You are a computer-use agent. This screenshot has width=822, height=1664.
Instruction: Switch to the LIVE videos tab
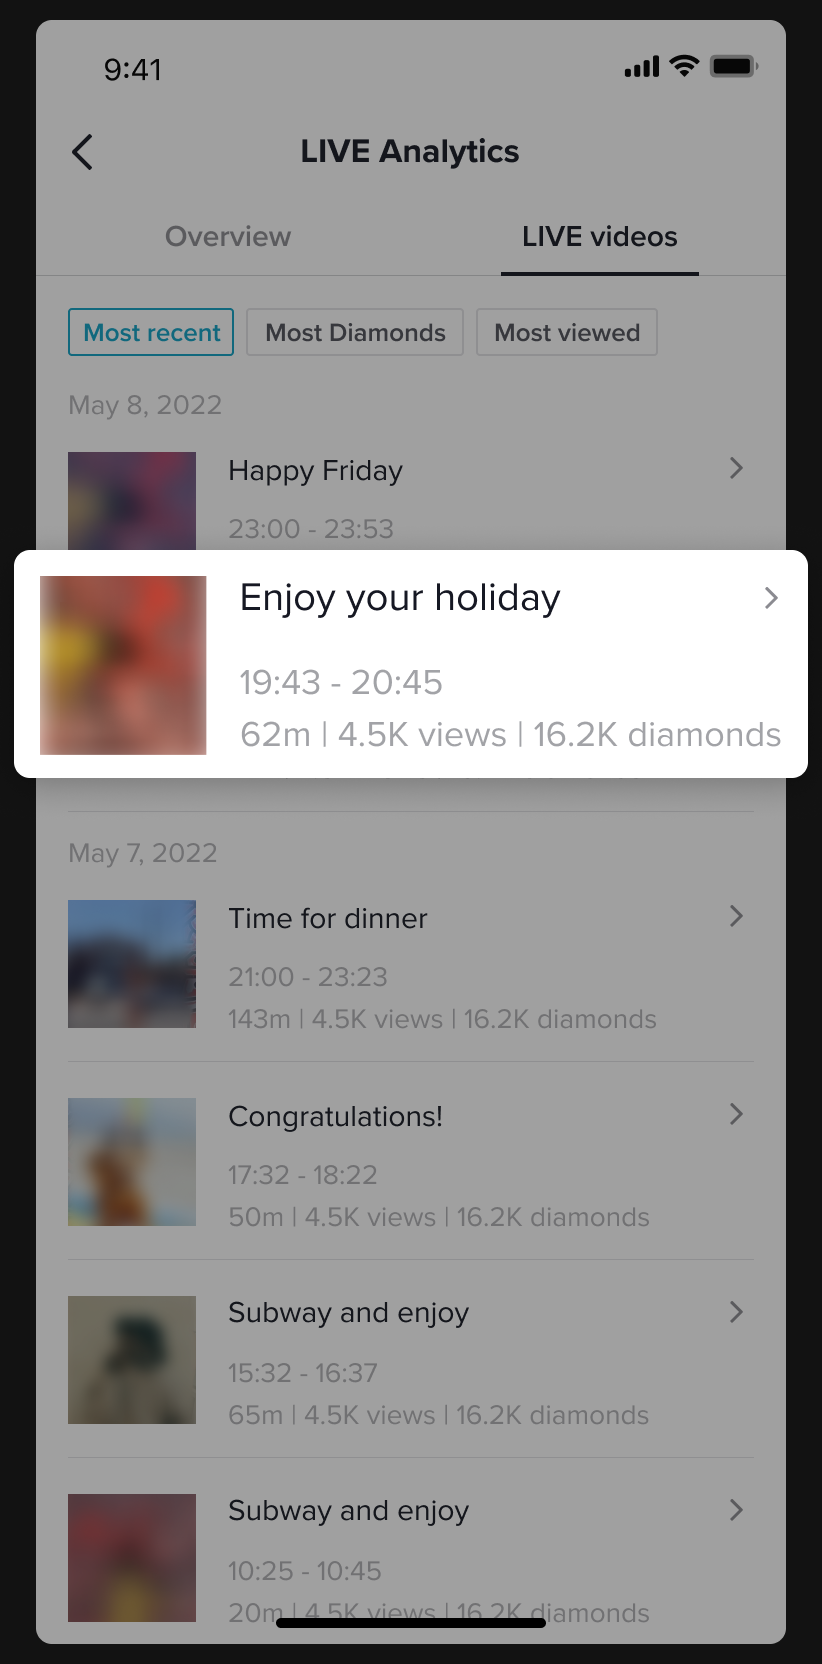click(x=599, y=237)
